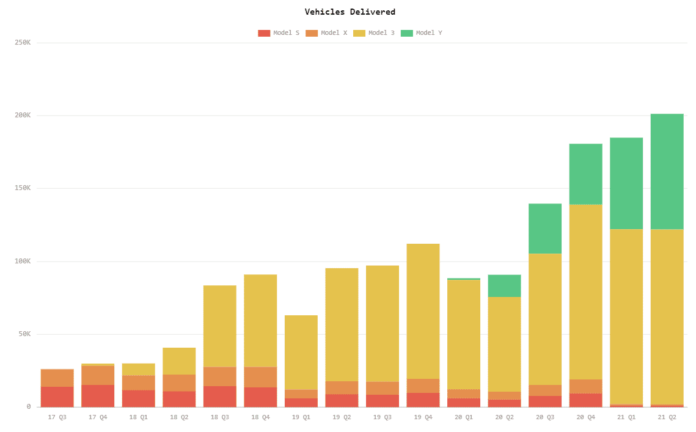Select the red Model S segment for 17 Q3
The image size is (696, 432).
[57, 397]
